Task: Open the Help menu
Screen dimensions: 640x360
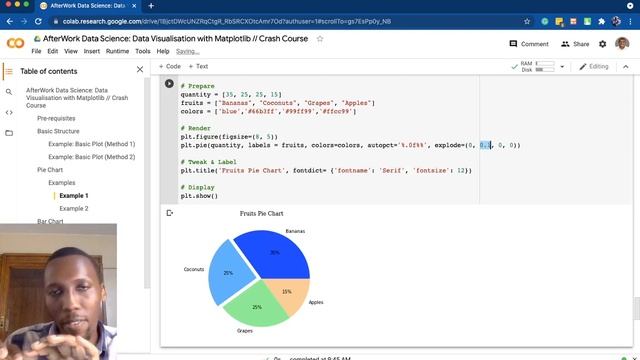Action: pyautogui.click(x=163, y=51)
